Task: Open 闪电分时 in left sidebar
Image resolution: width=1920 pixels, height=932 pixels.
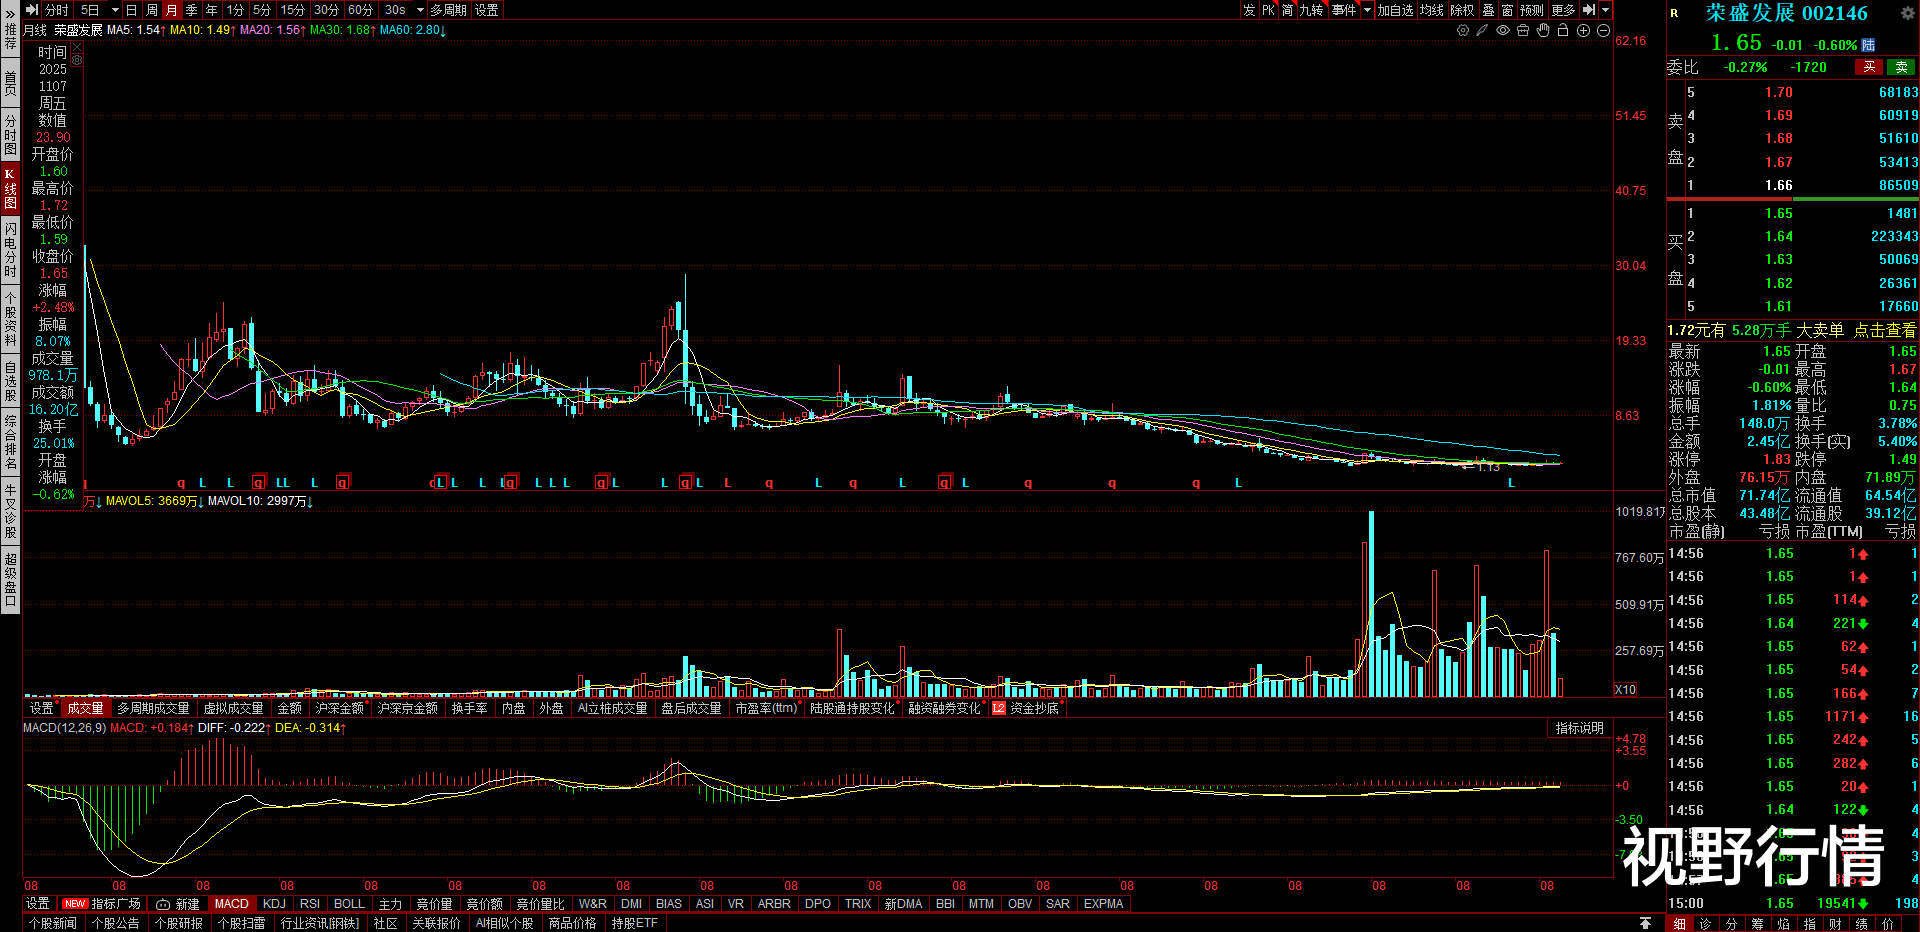Action: [x=10, y=250]
